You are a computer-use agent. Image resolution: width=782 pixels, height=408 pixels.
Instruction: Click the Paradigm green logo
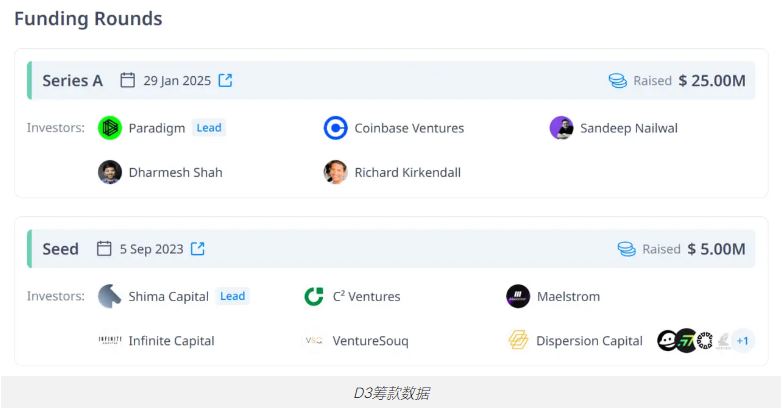pos(110,128)
